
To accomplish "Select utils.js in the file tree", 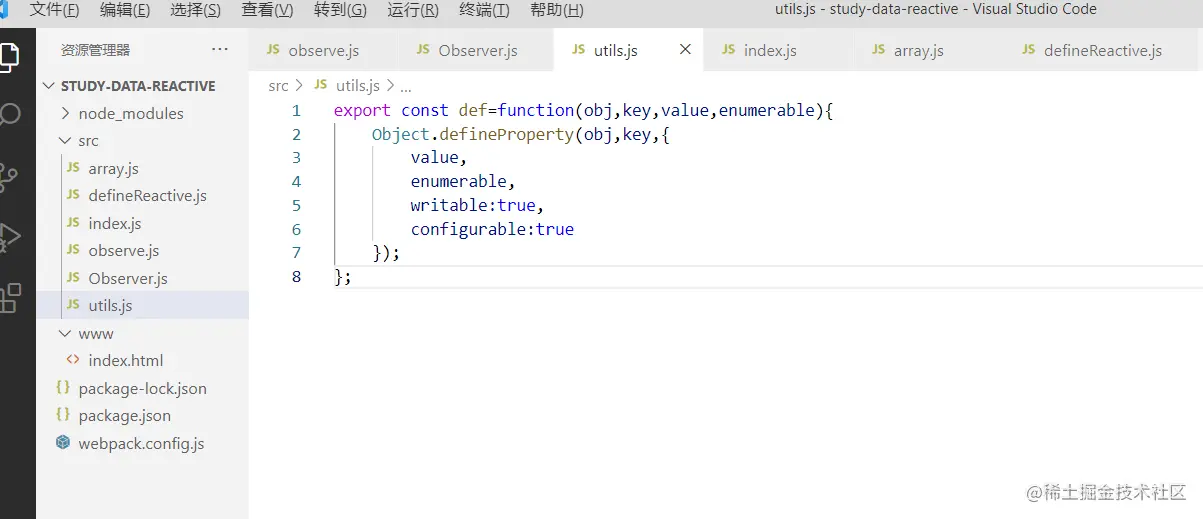I will (142, 306).
